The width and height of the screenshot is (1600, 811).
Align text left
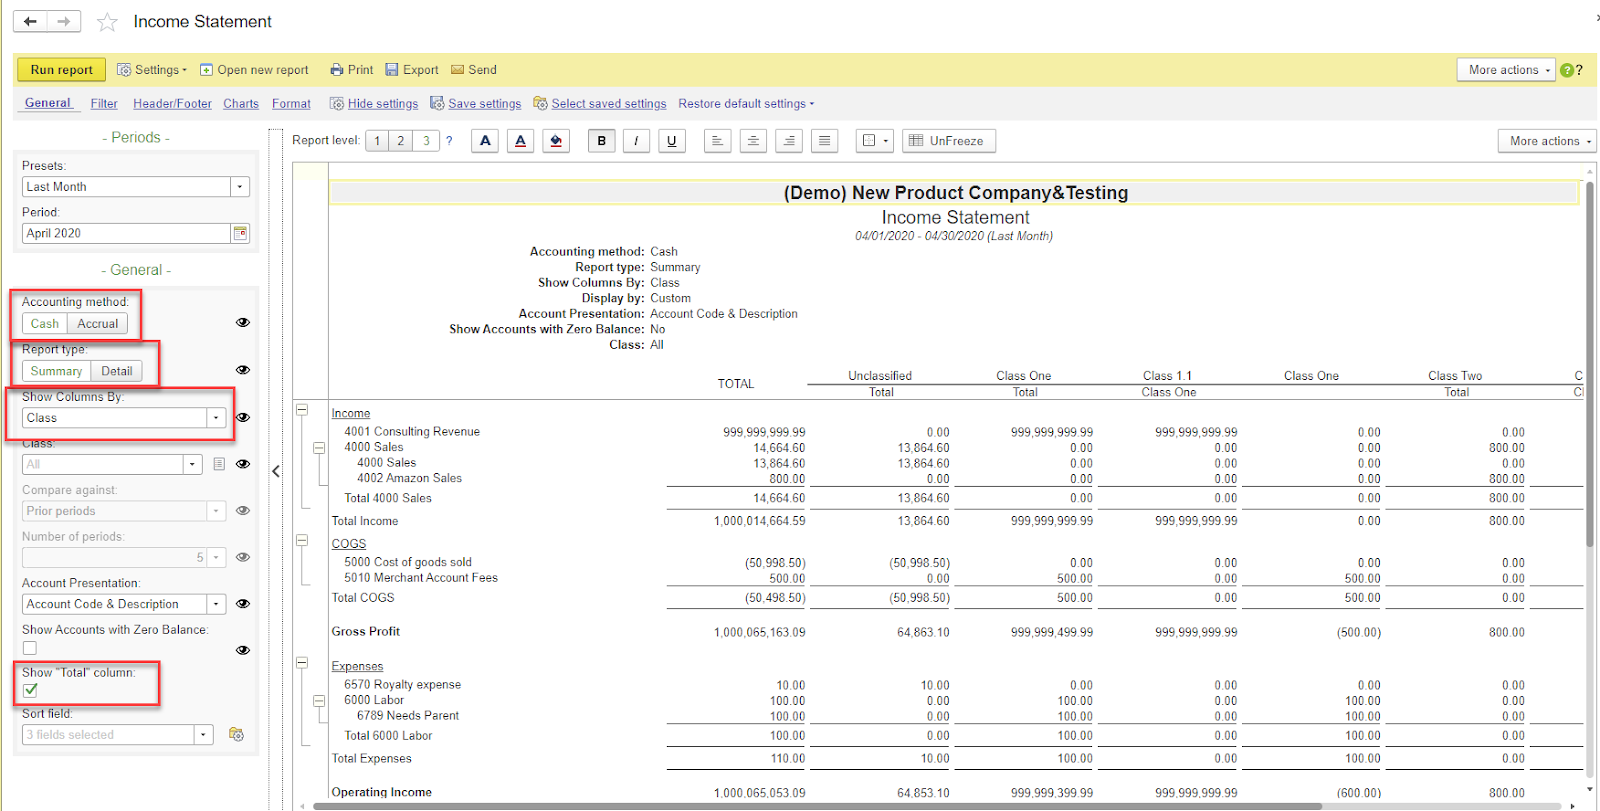pos(717,141)
